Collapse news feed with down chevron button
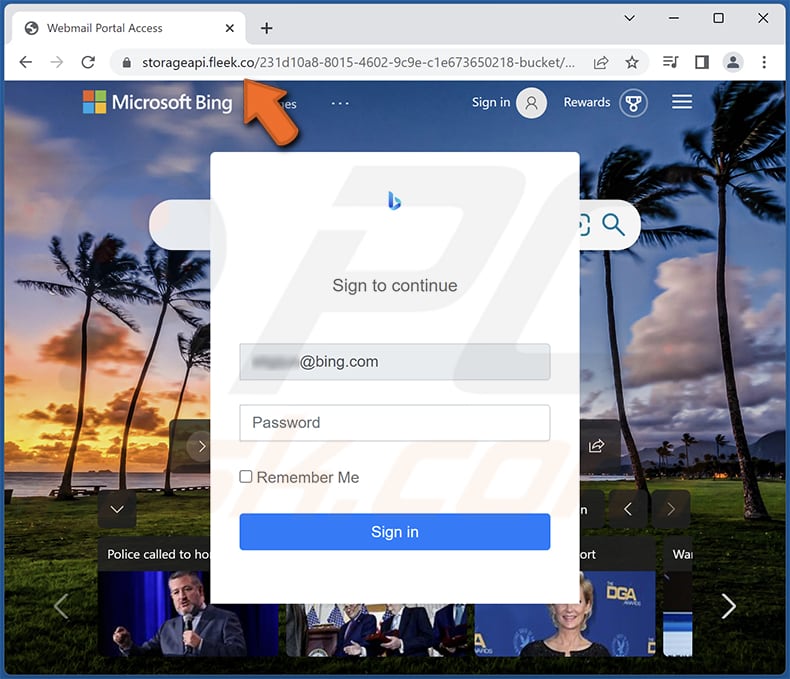 pyautogui.click(x=117, y=509)
